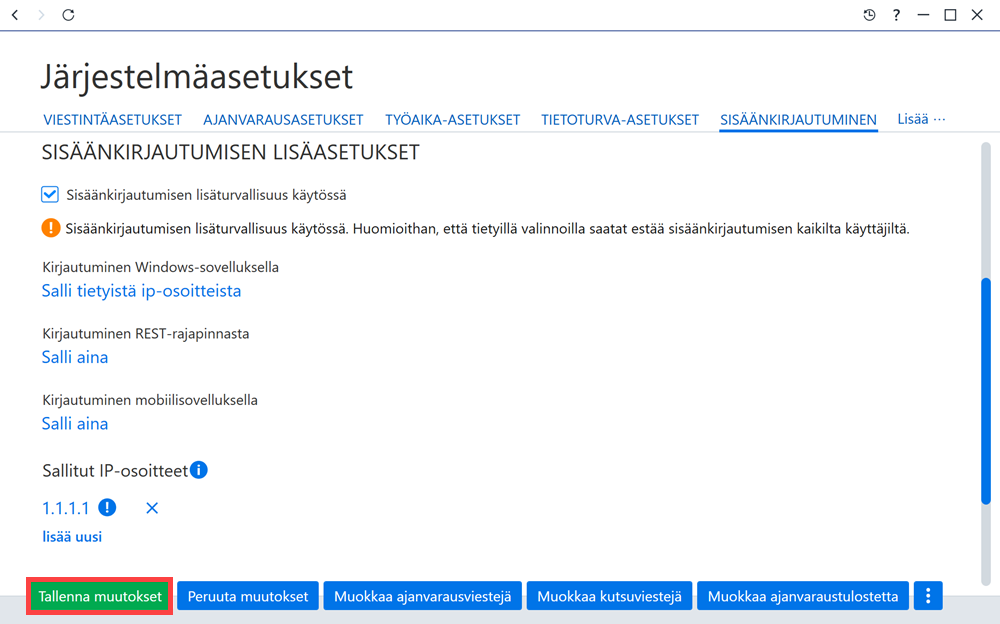Open help with the question mark
The width and height of the screenshot is (1000, 624).
click(x=896, y=15)
